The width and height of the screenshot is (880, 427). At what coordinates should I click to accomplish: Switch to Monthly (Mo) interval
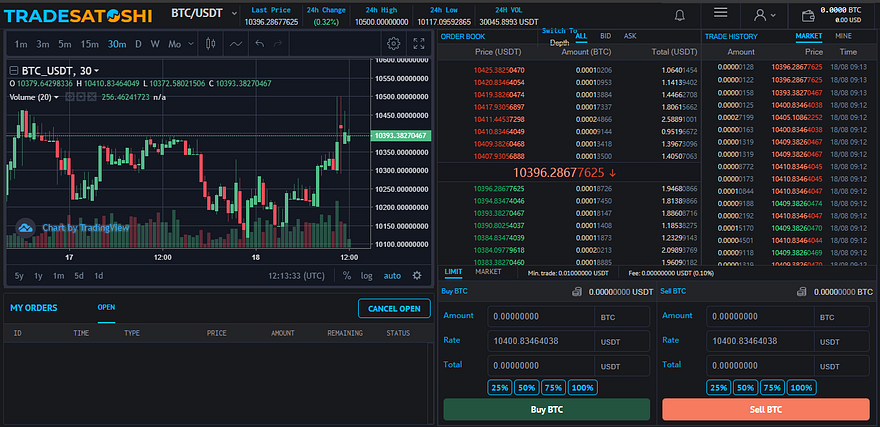click(175, 44)
